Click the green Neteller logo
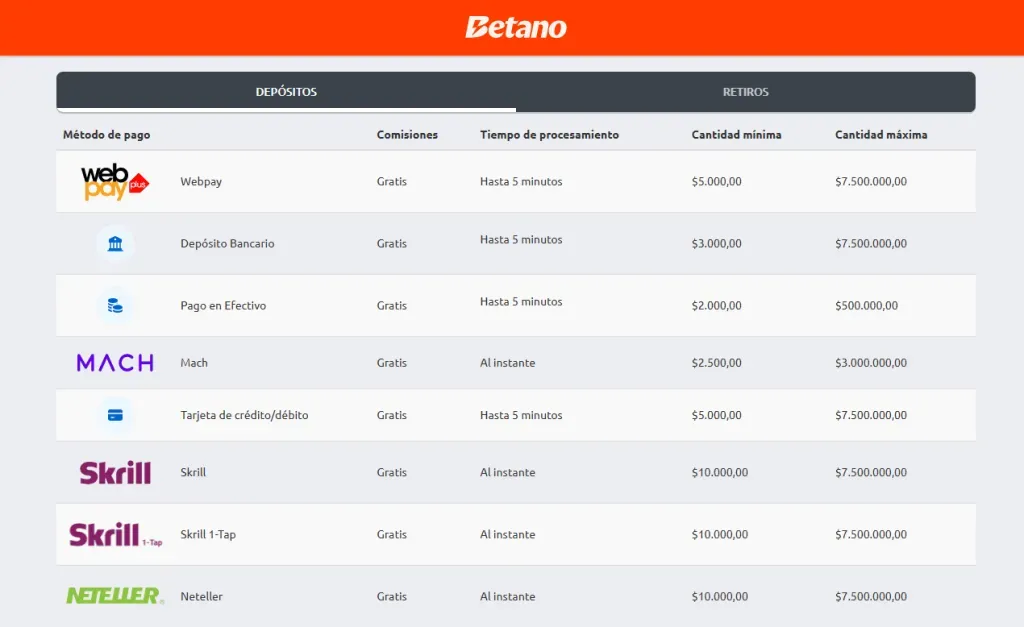Screen dimensions: 1024x627 tap(113, 595)
